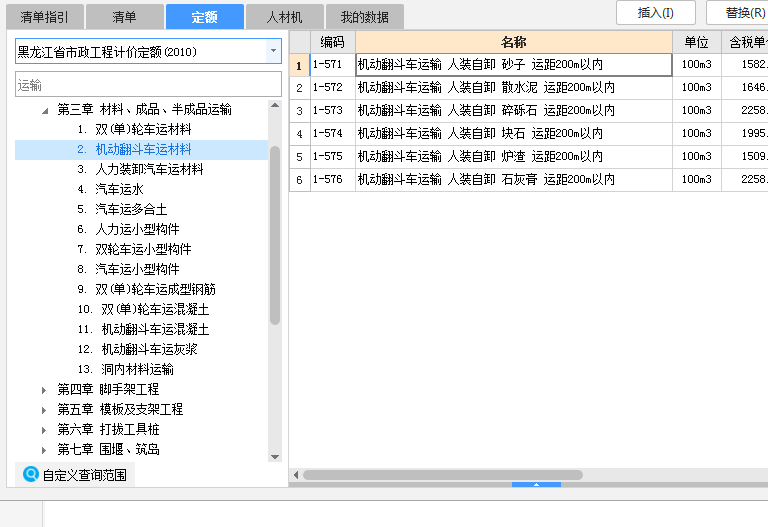Open 自定义查询范围 link text
This screenshot has height=527, width=768.
point(85,475)
